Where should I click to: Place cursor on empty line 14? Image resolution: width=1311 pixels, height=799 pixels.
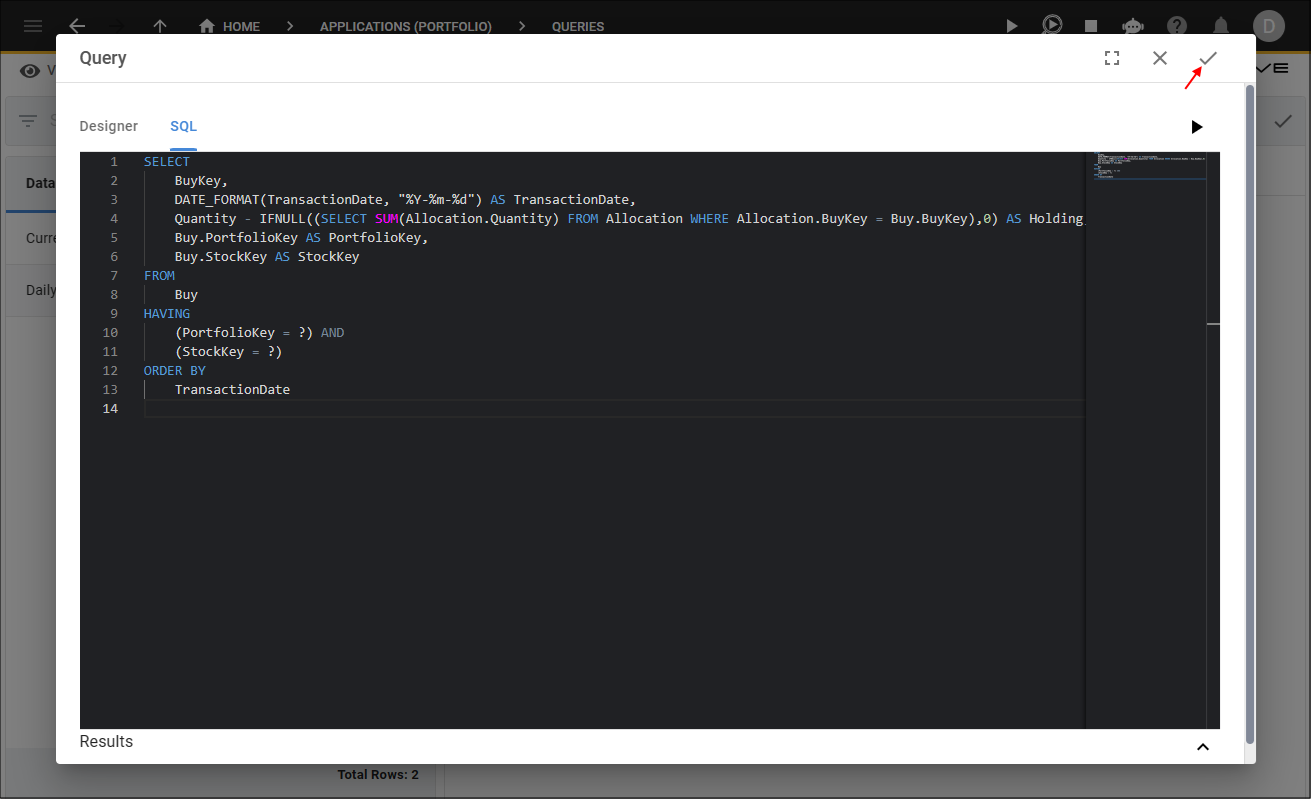tap(614, 409)
